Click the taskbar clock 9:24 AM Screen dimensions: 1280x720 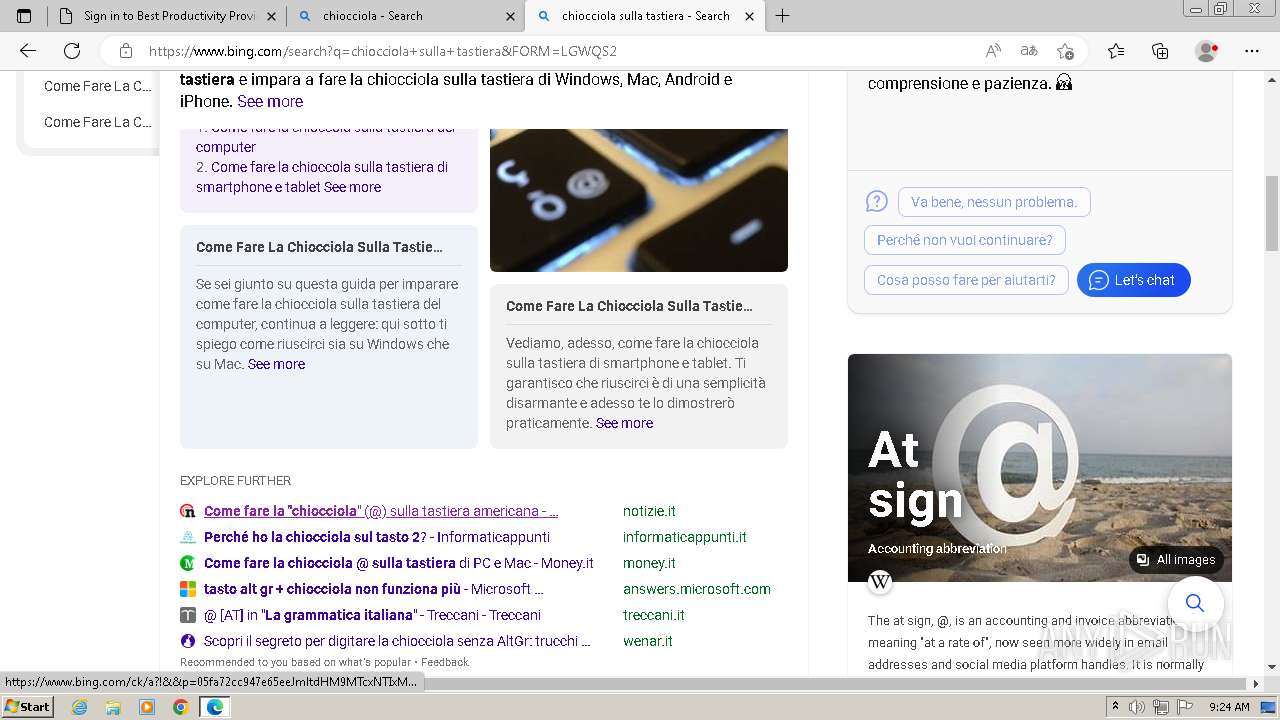1229,707
